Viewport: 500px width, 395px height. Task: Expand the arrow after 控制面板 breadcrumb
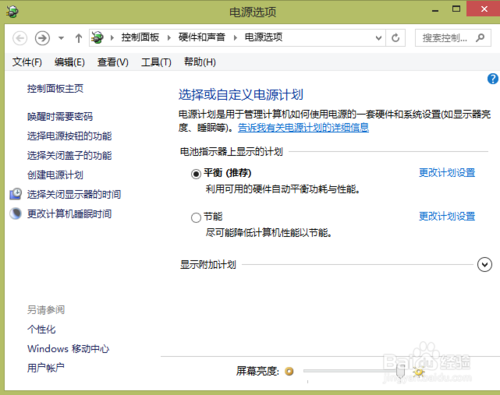coord(169,38)
